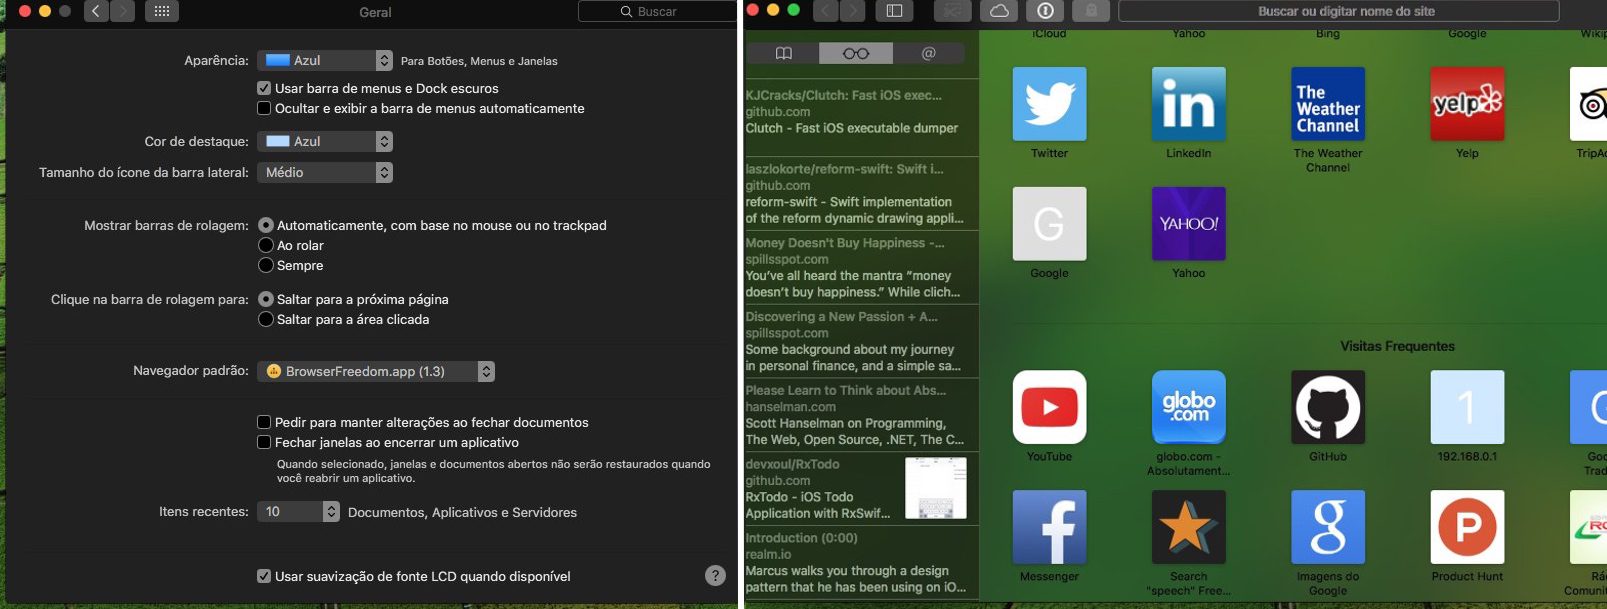Image resolution: width=1607 pixels, height=609 pixels.
Task: Open Please Learn to Think about Abs article
Action: pos(861,415)
